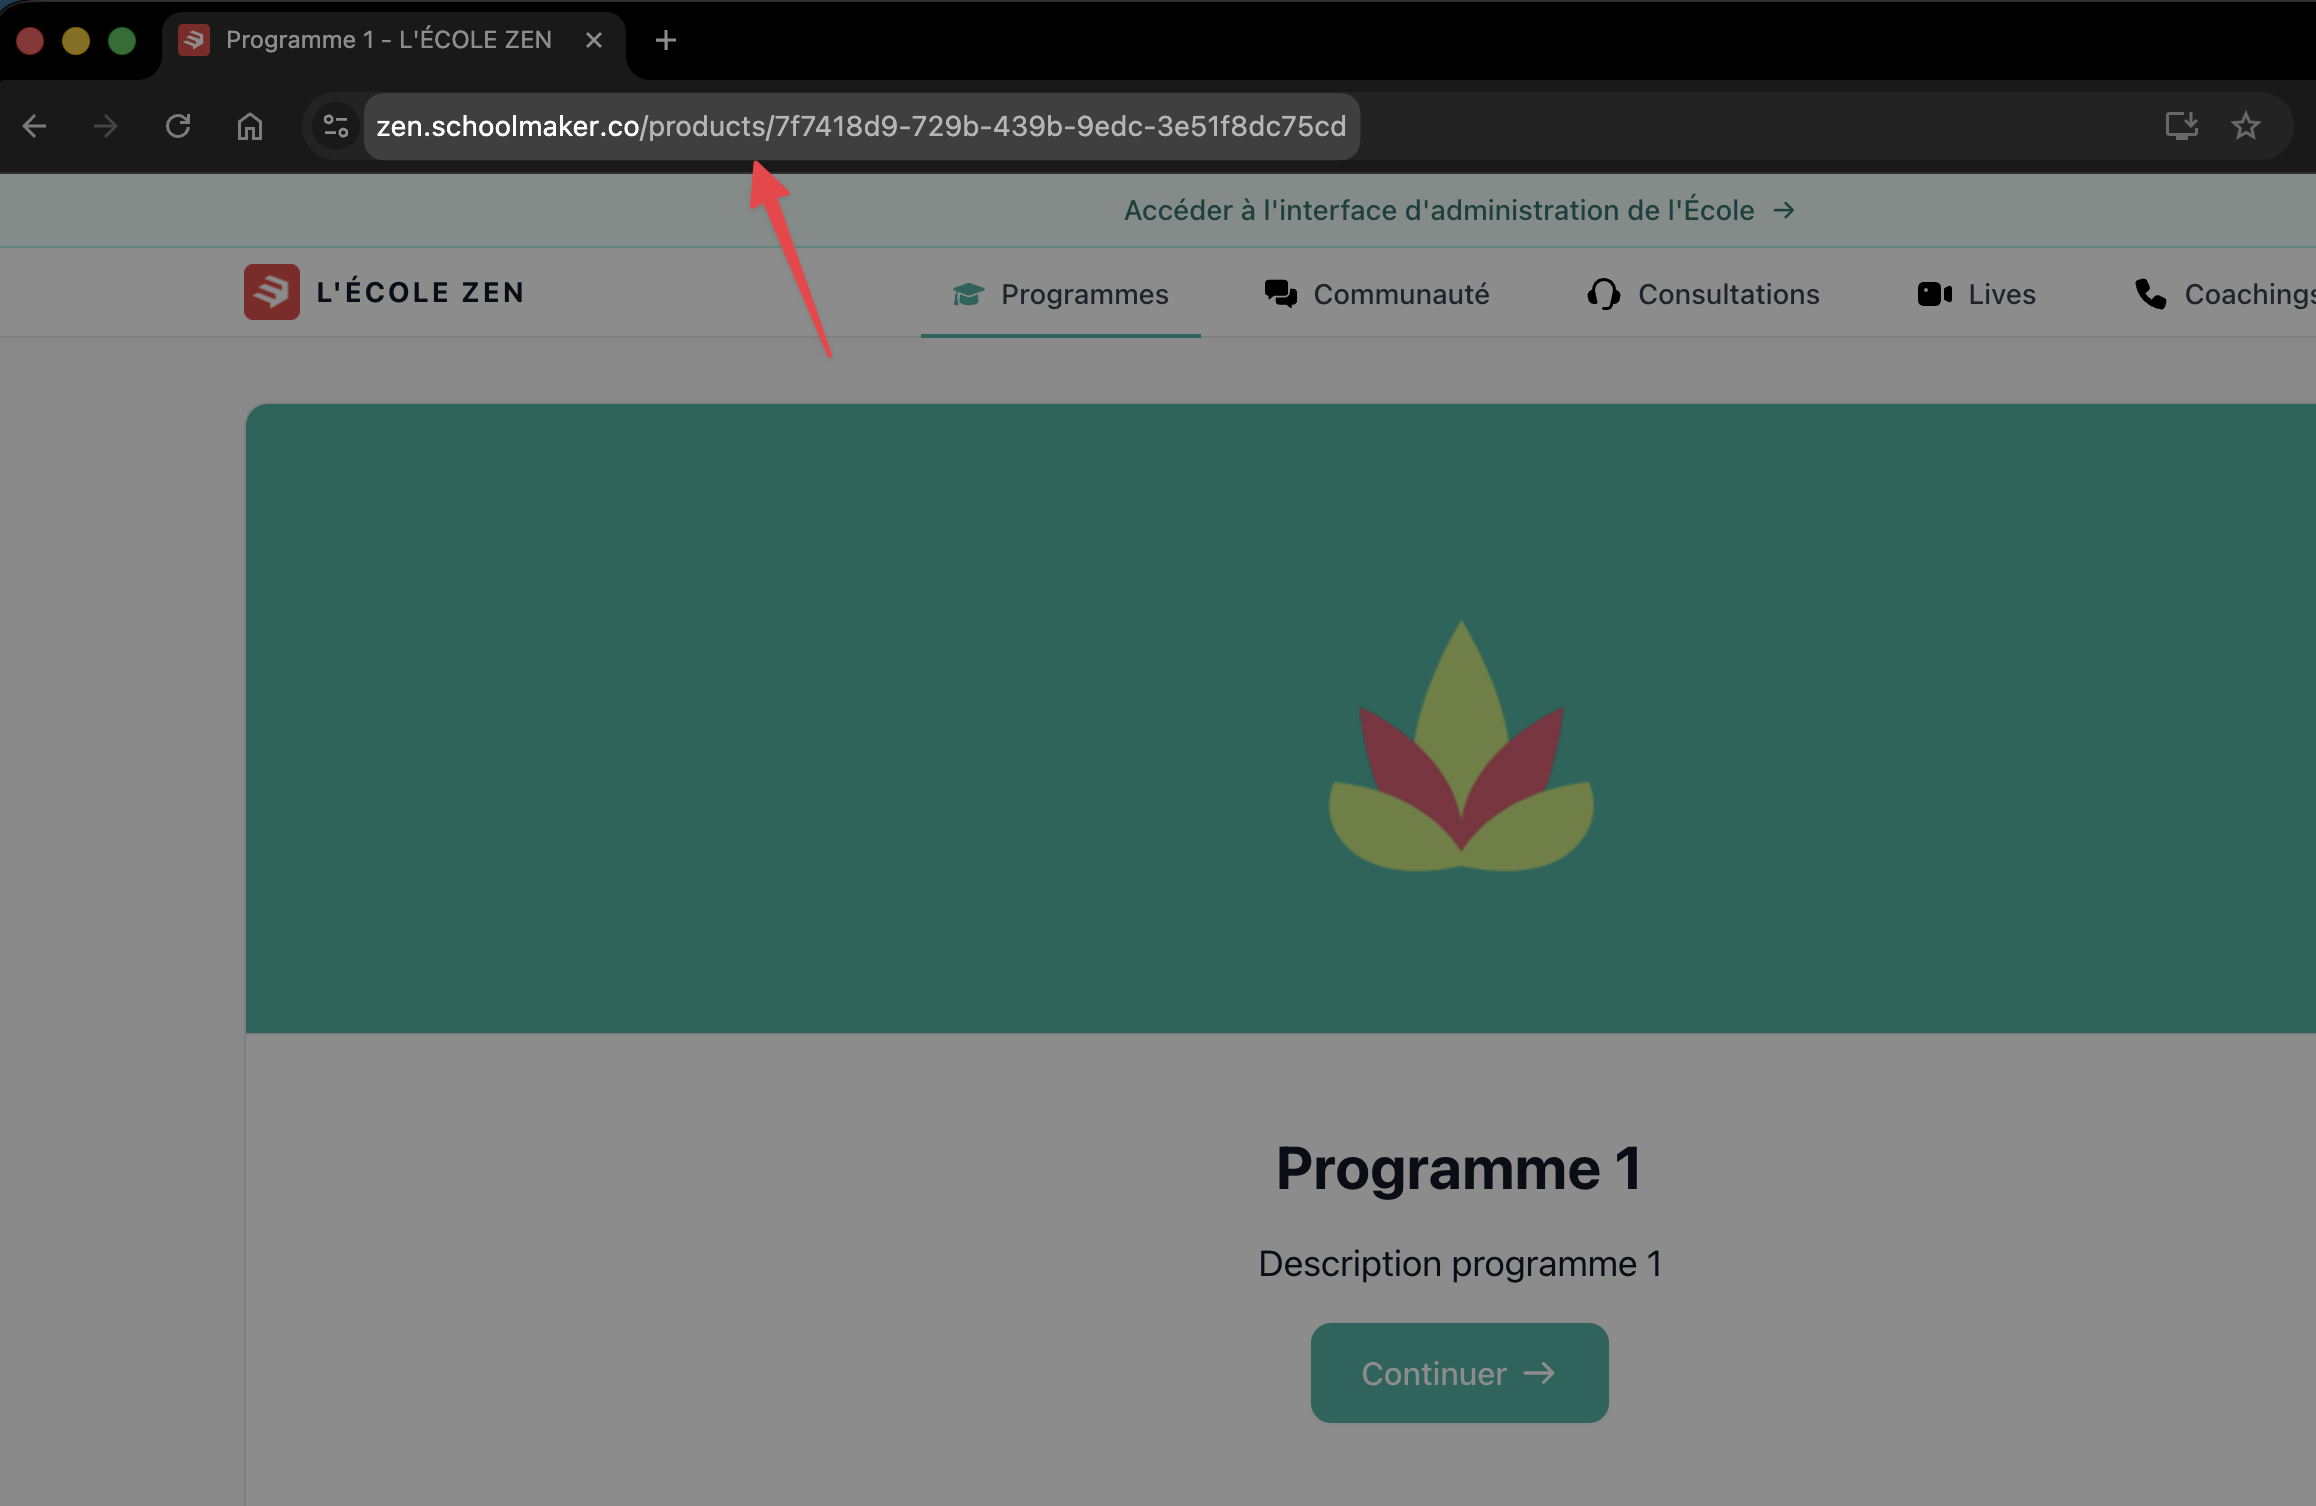Click the browser forward arrow
2316x1506 pixels.
[x=105, y=126]
